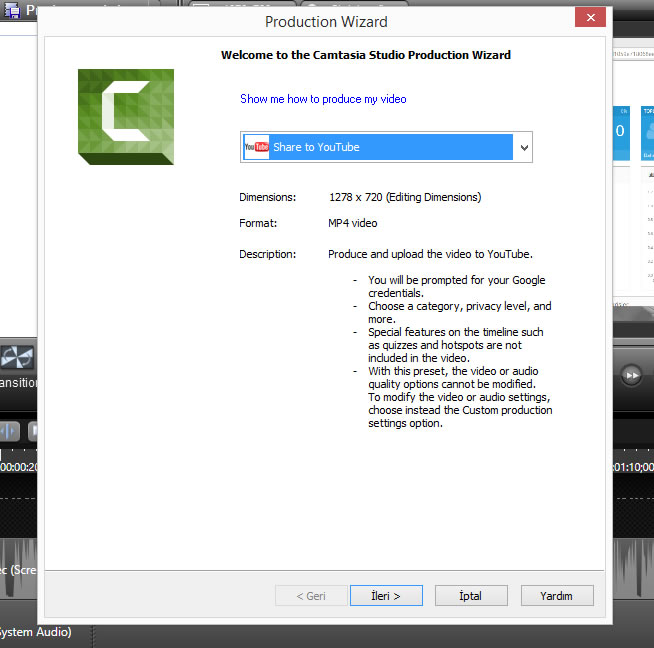Click the YouTube icon in the preset box

coord(257,147)
